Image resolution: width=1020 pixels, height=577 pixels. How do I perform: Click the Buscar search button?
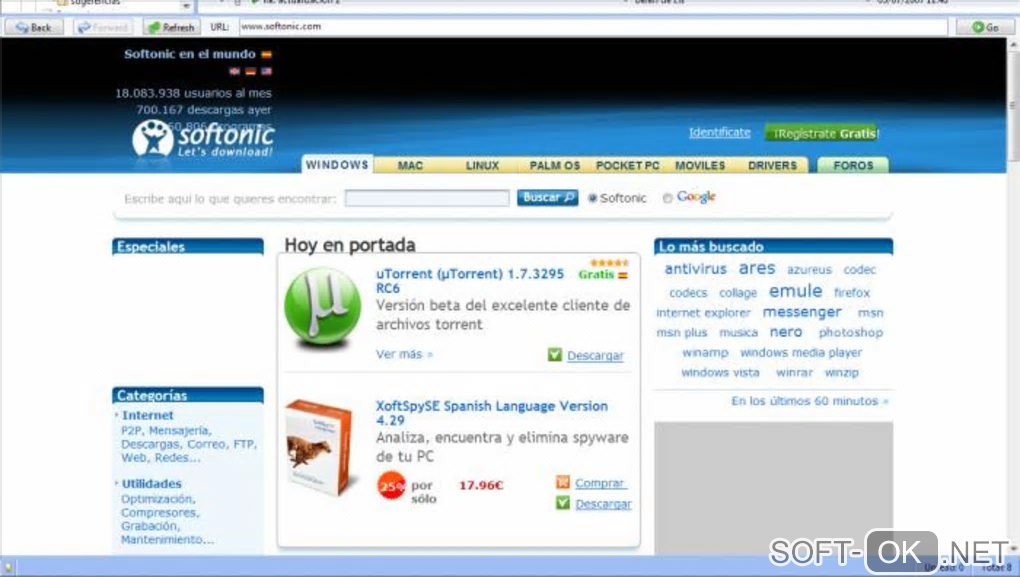[x=547, y=197]
